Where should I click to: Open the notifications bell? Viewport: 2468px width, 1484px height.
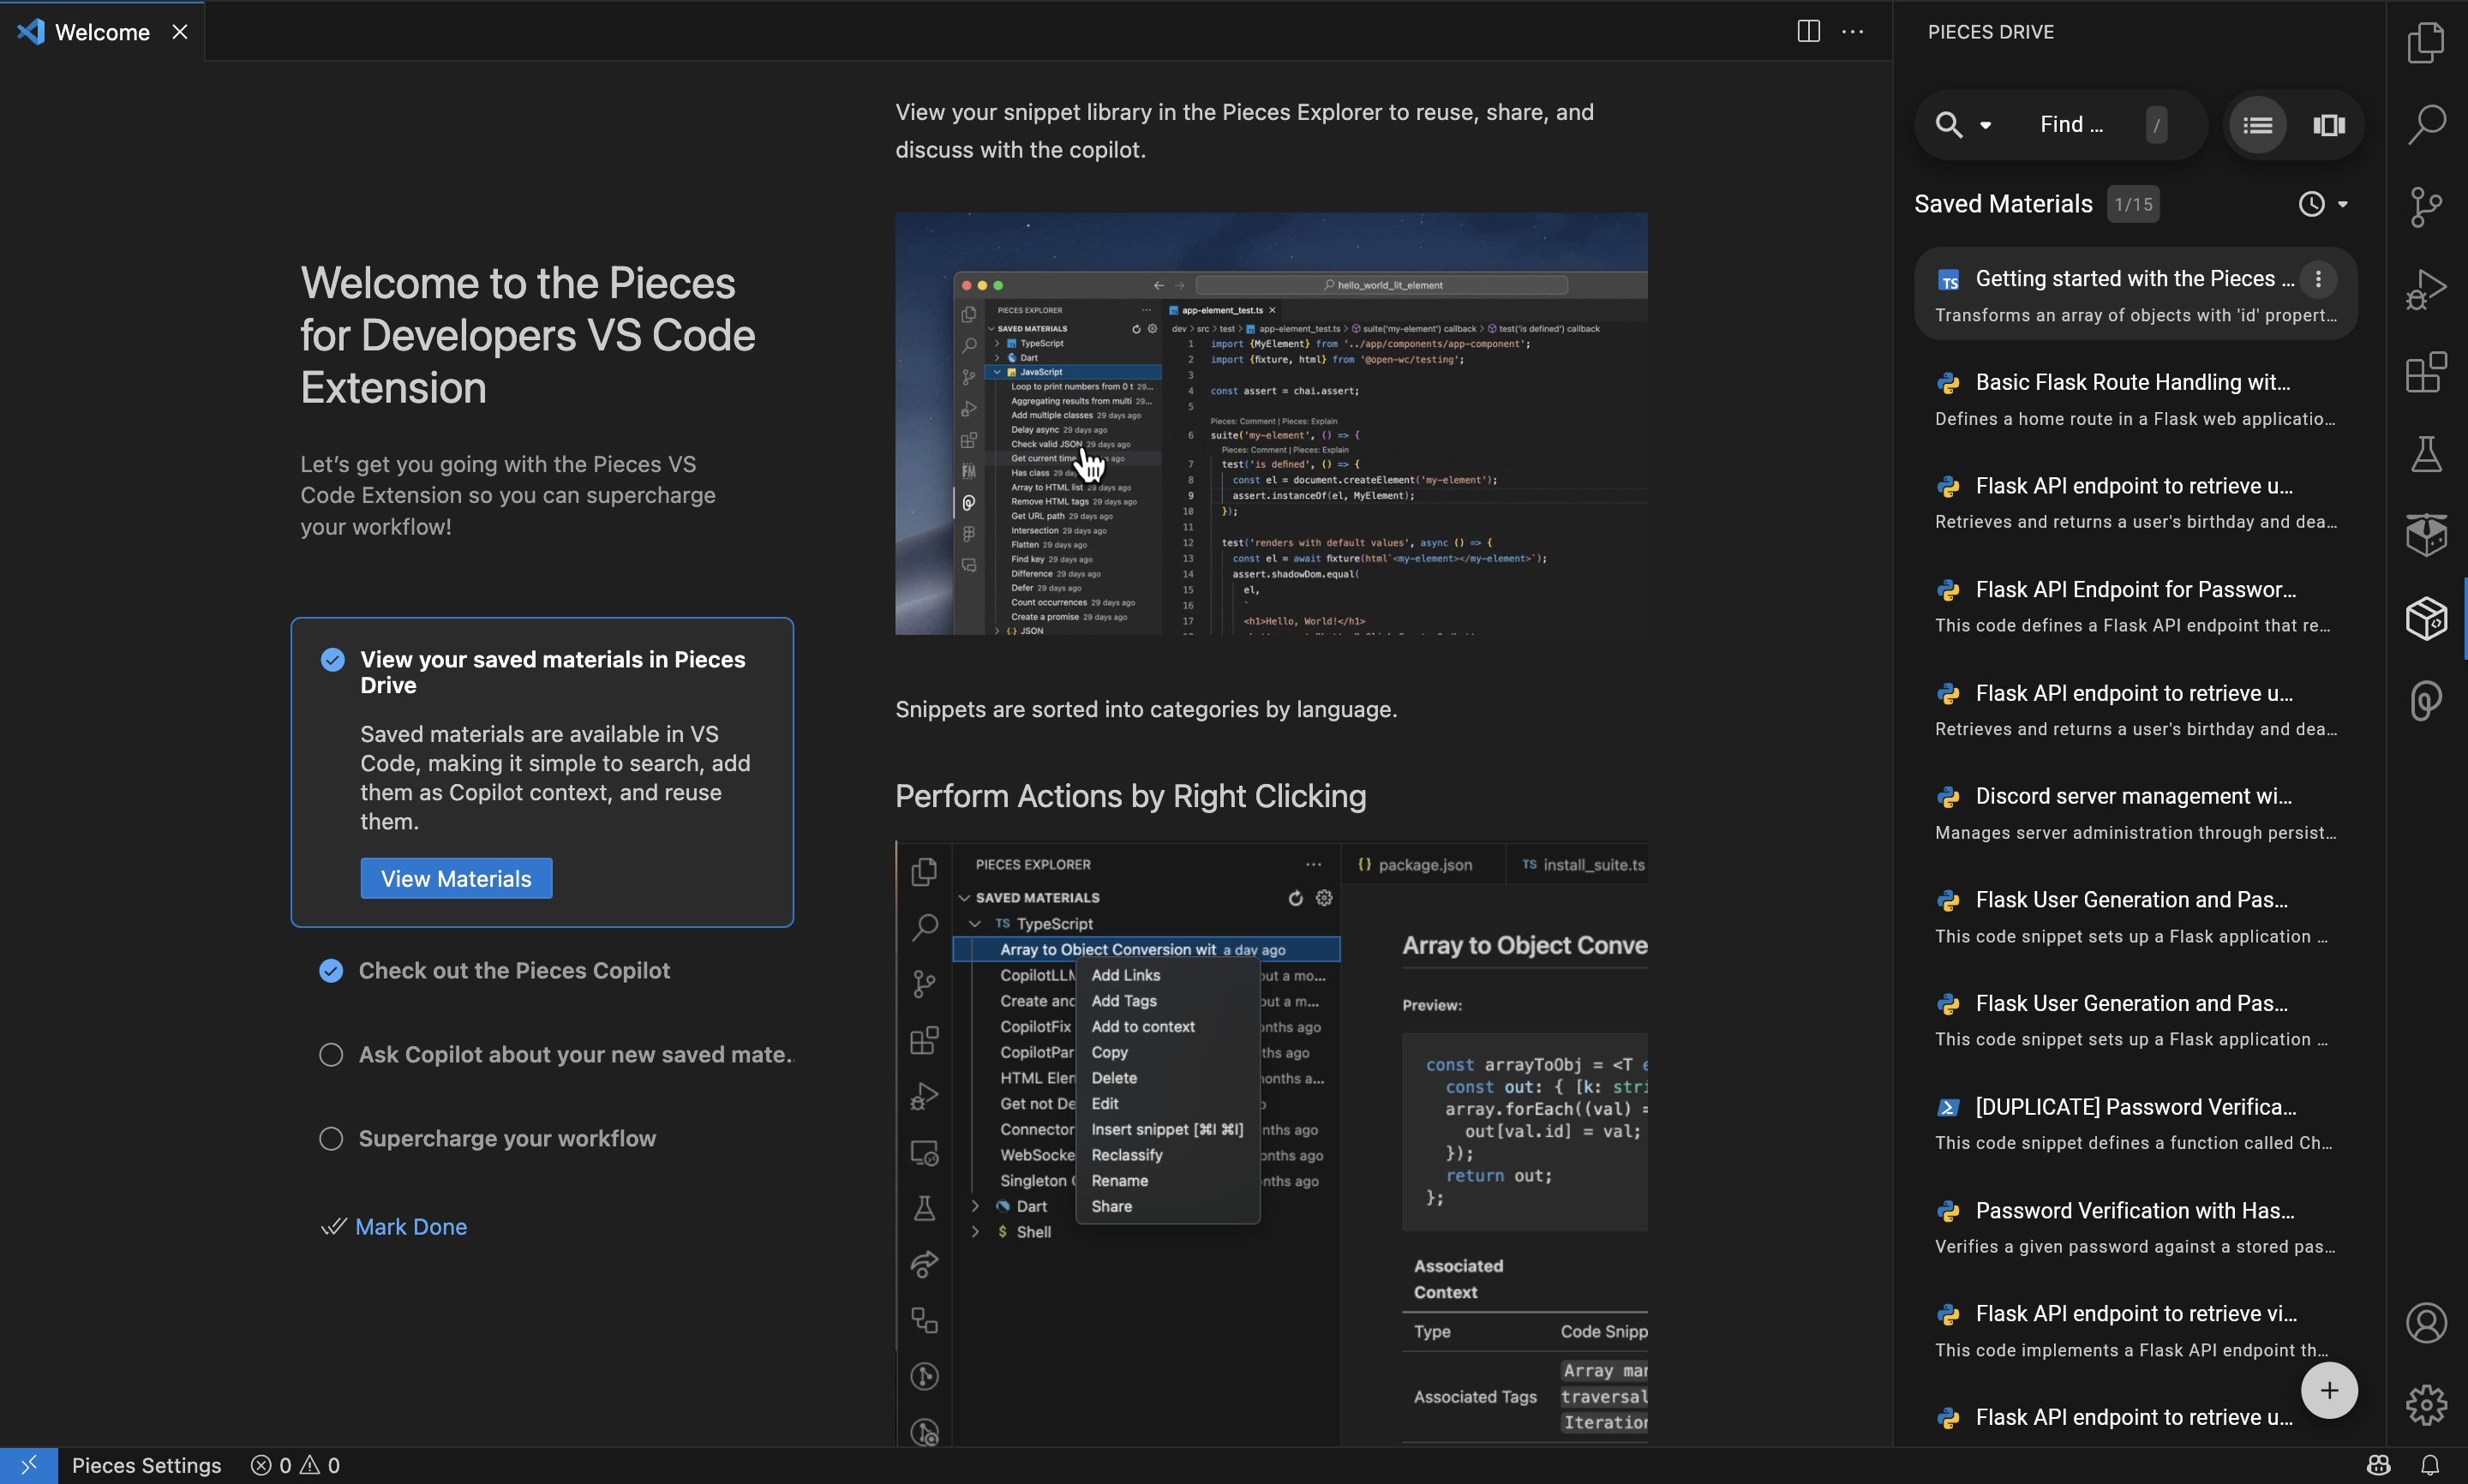click(2430, 1465)
